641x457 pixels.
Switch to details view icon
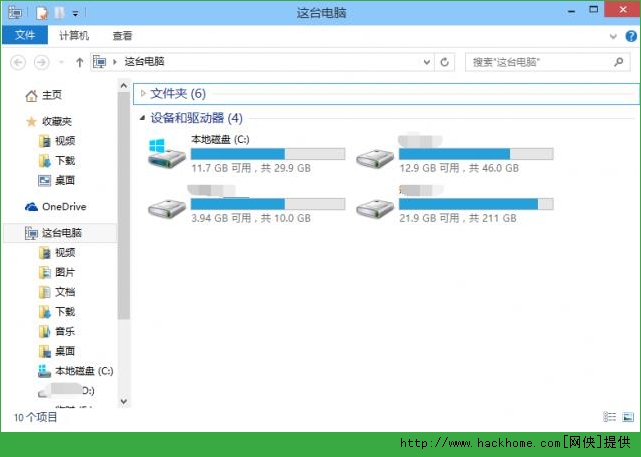(x=609, y=417)
